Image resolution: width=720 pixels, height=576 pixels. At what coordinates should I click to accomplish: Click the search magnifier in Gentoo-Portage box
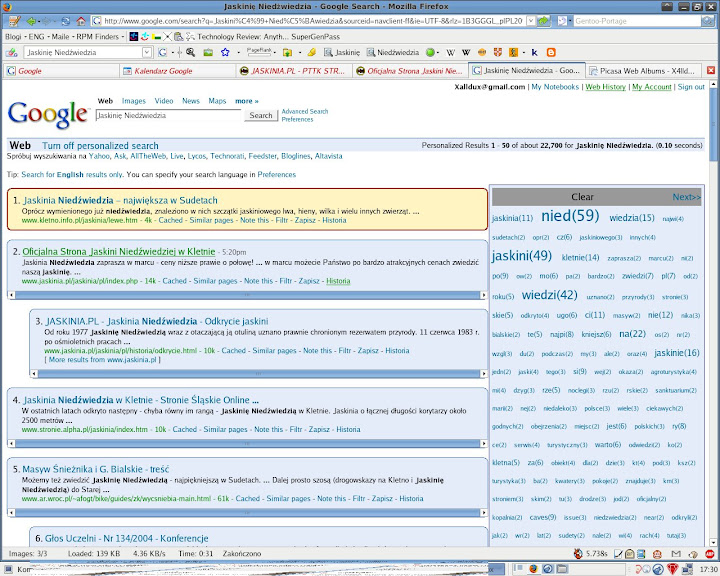(708, 21)
